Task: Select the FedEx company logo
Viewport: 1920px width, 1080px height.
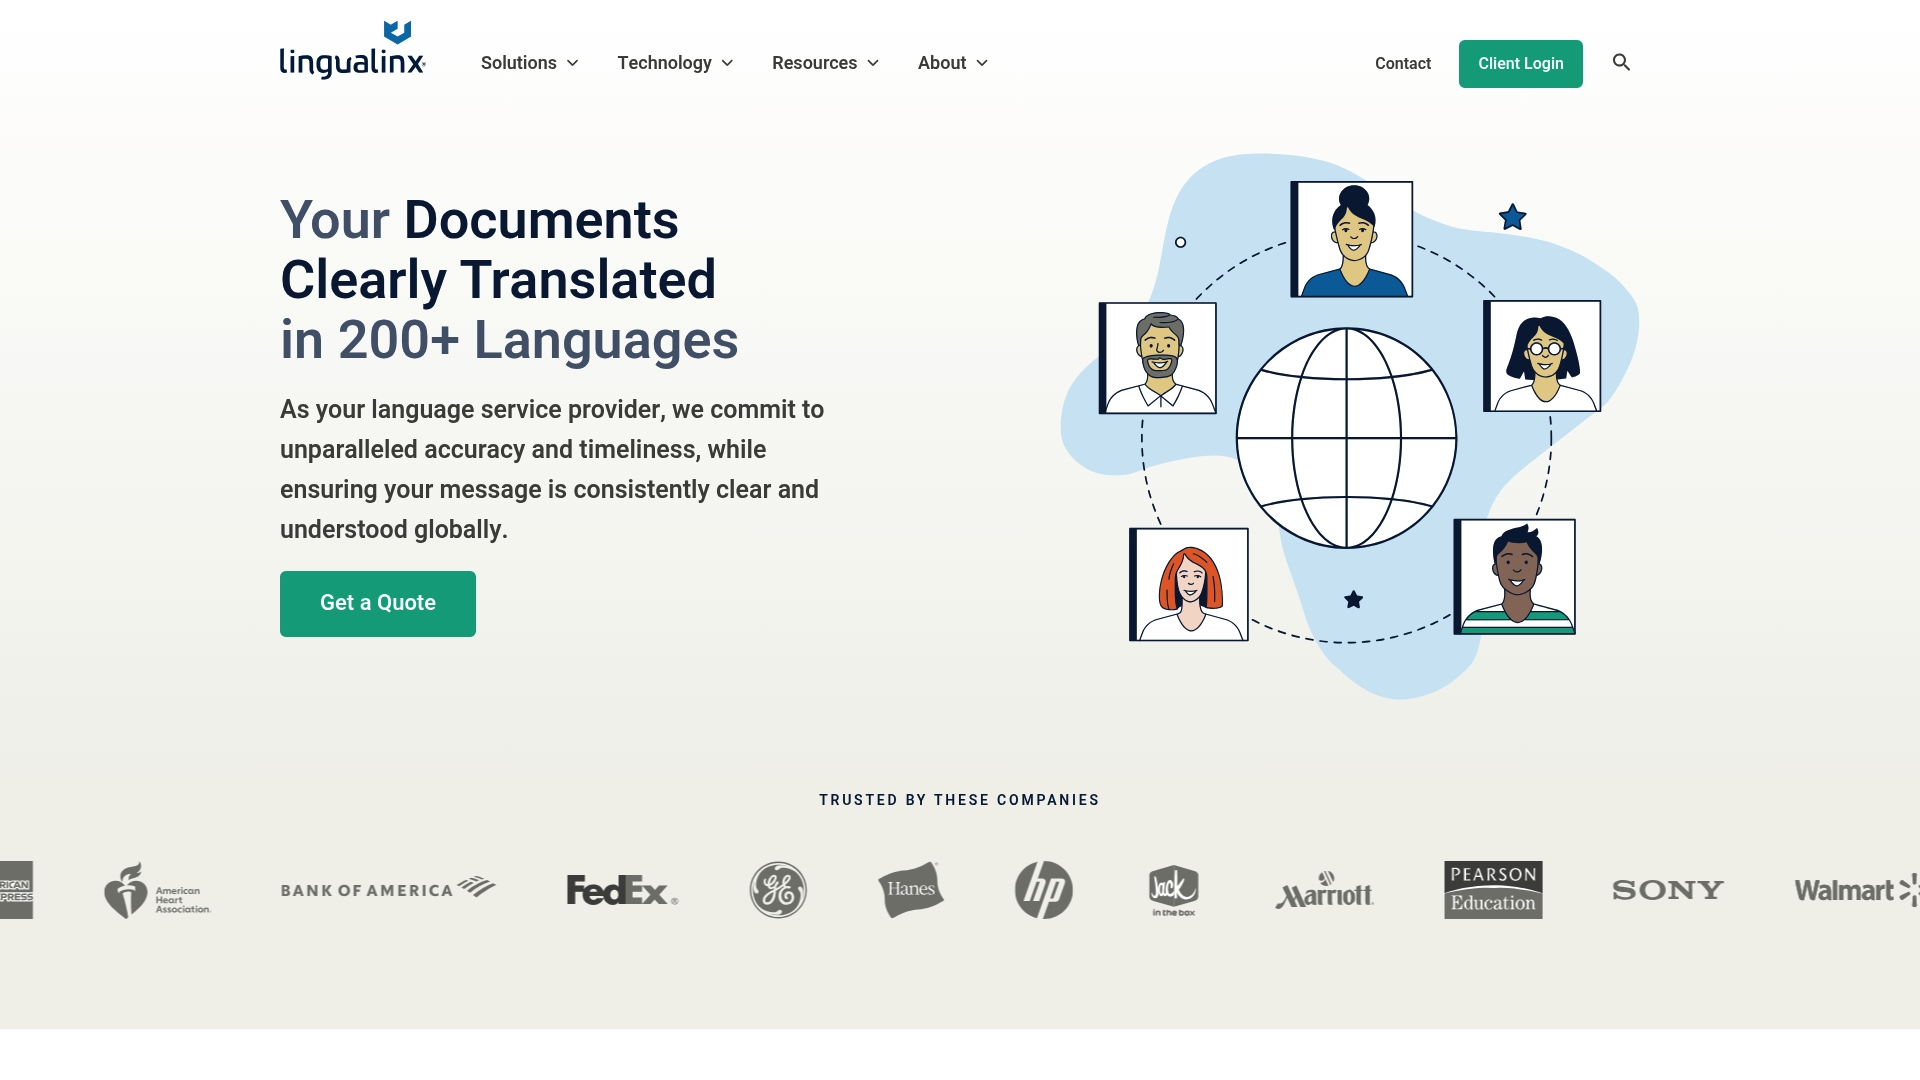Action: (x=621, y=889)
